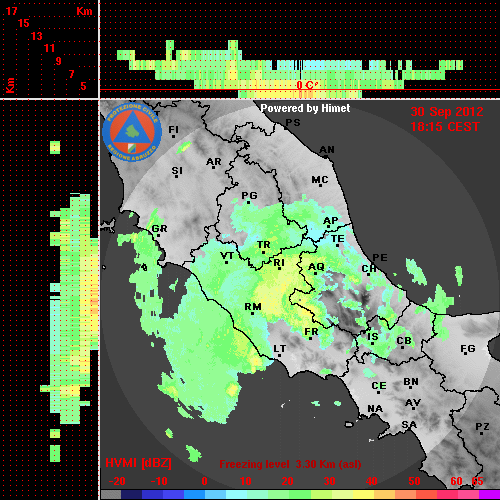Click the 40 dBZ scale label
This screenshot has width=500, height=500.
(x=372, y=481)
